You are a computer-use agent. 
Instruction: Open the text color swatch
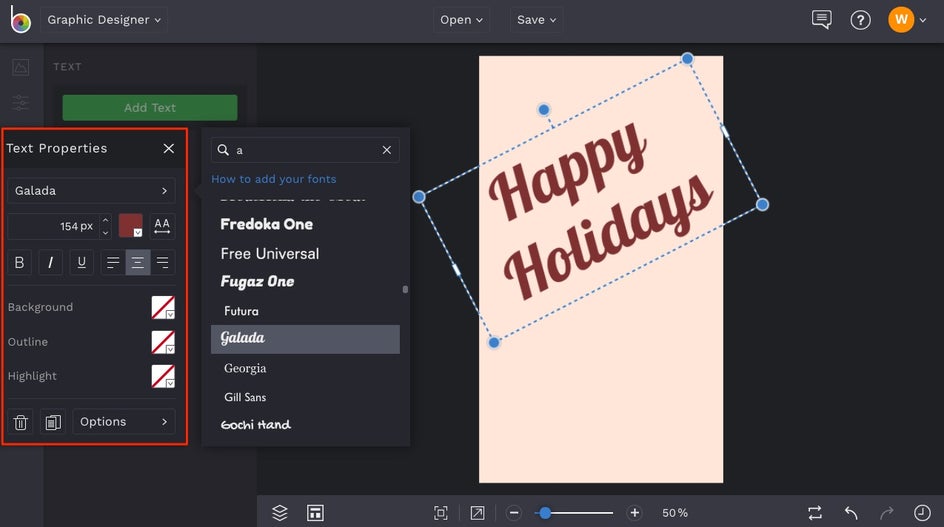point(131,226)
